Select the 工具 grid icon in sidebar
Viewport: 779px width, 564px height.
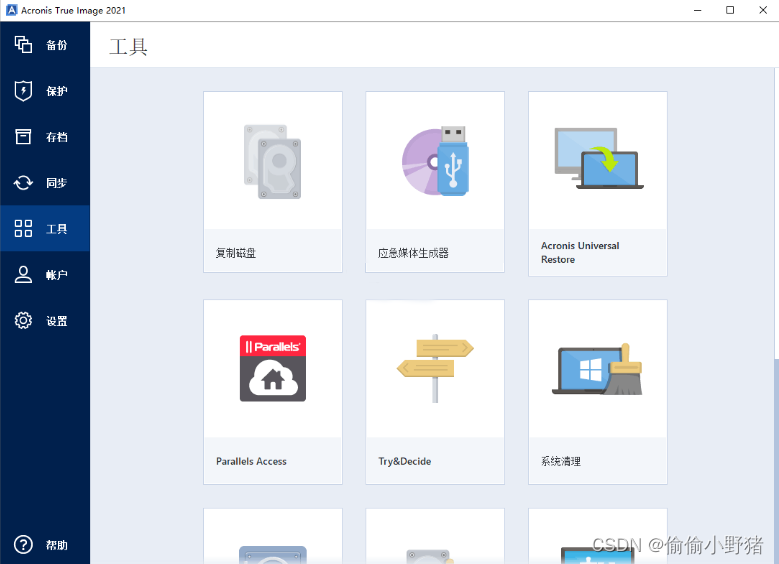[x=23, y=229]
